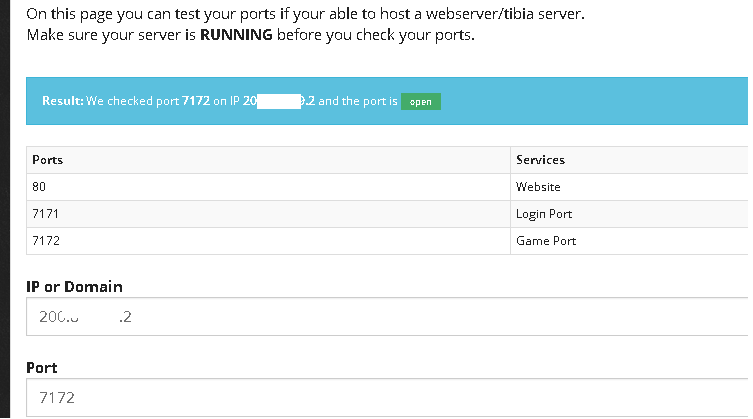Click the IP or Domain input field
Screen dimensions: 753x419
pos(387,316)
